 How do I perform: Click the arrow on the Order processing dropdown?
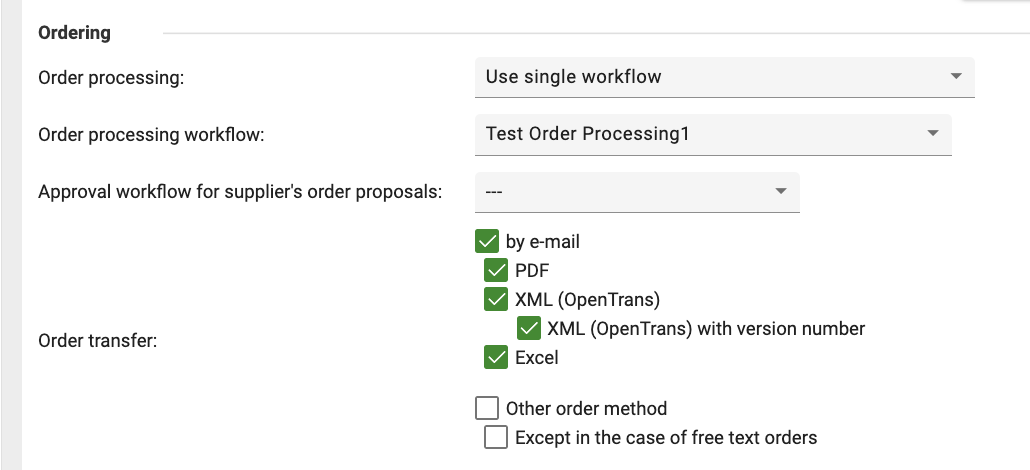[x=956, y=77]
